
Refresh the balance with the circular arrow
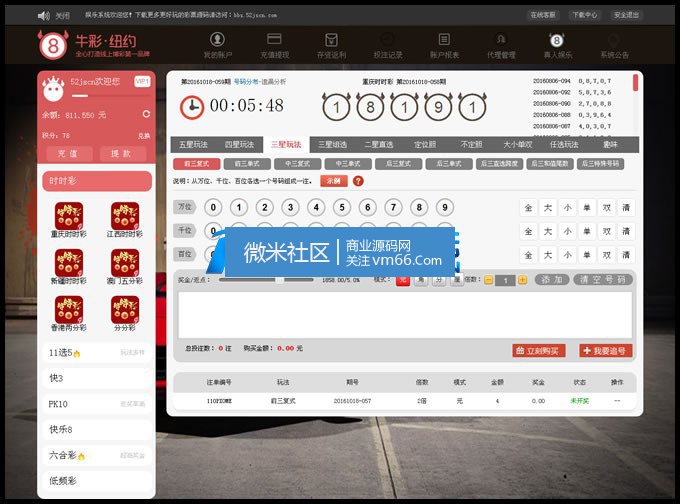(146, 114)
